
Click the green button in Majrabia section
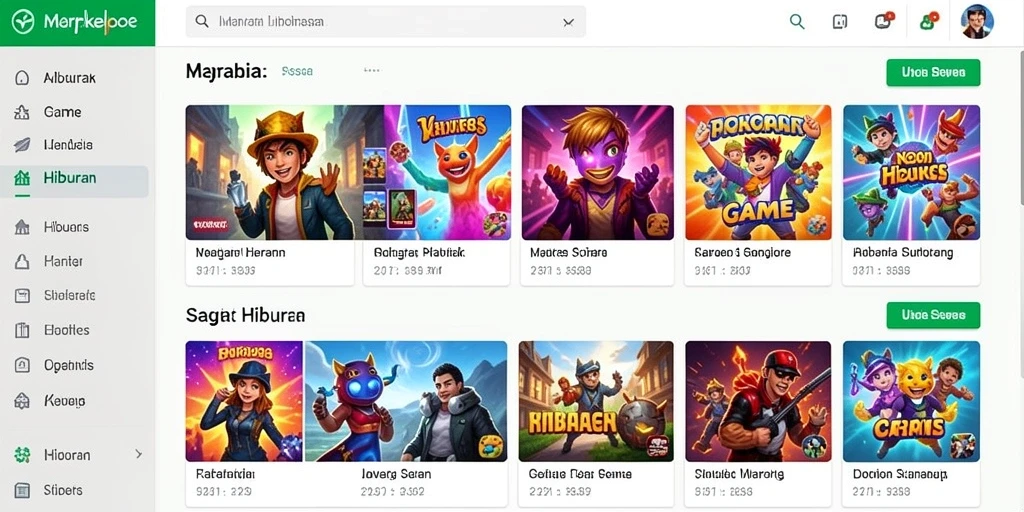pos(933,72)
